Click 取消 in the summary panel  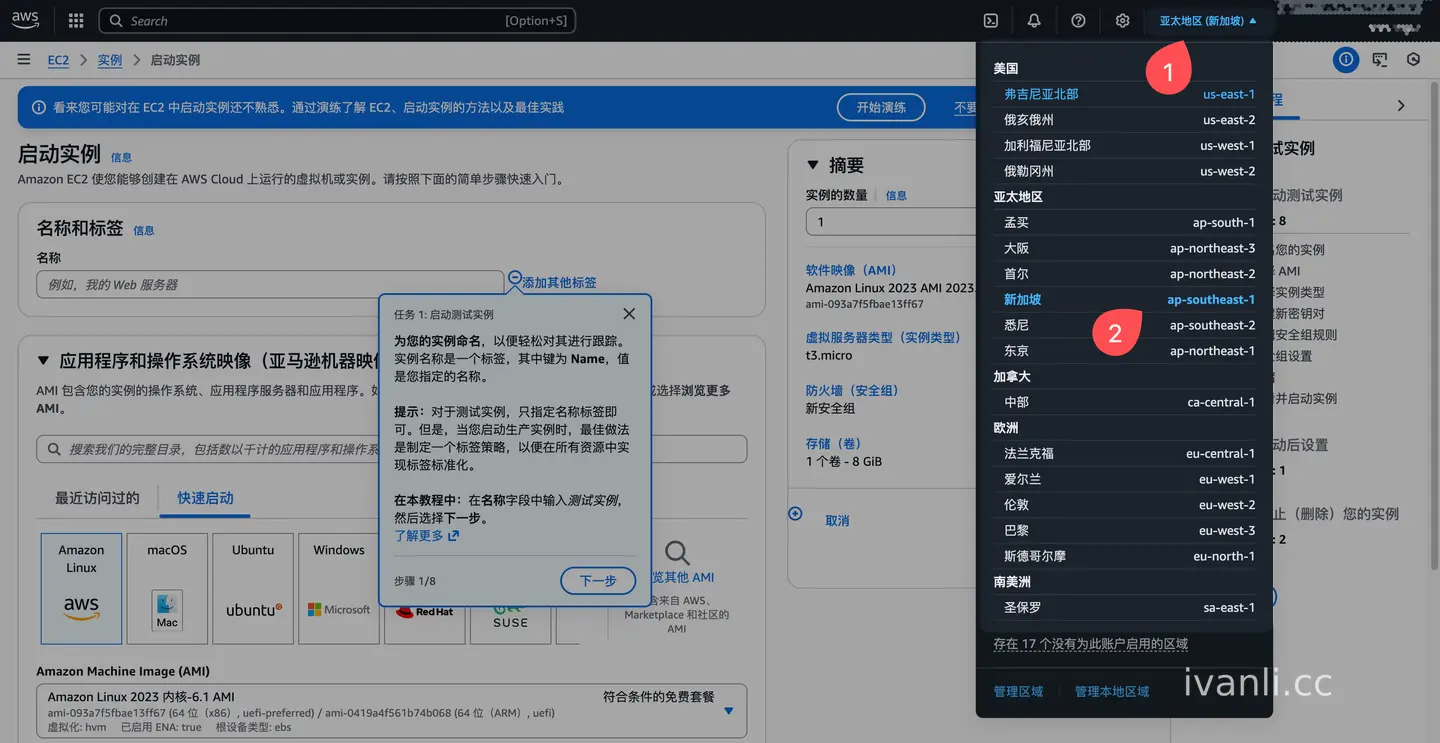click(837, 521)
